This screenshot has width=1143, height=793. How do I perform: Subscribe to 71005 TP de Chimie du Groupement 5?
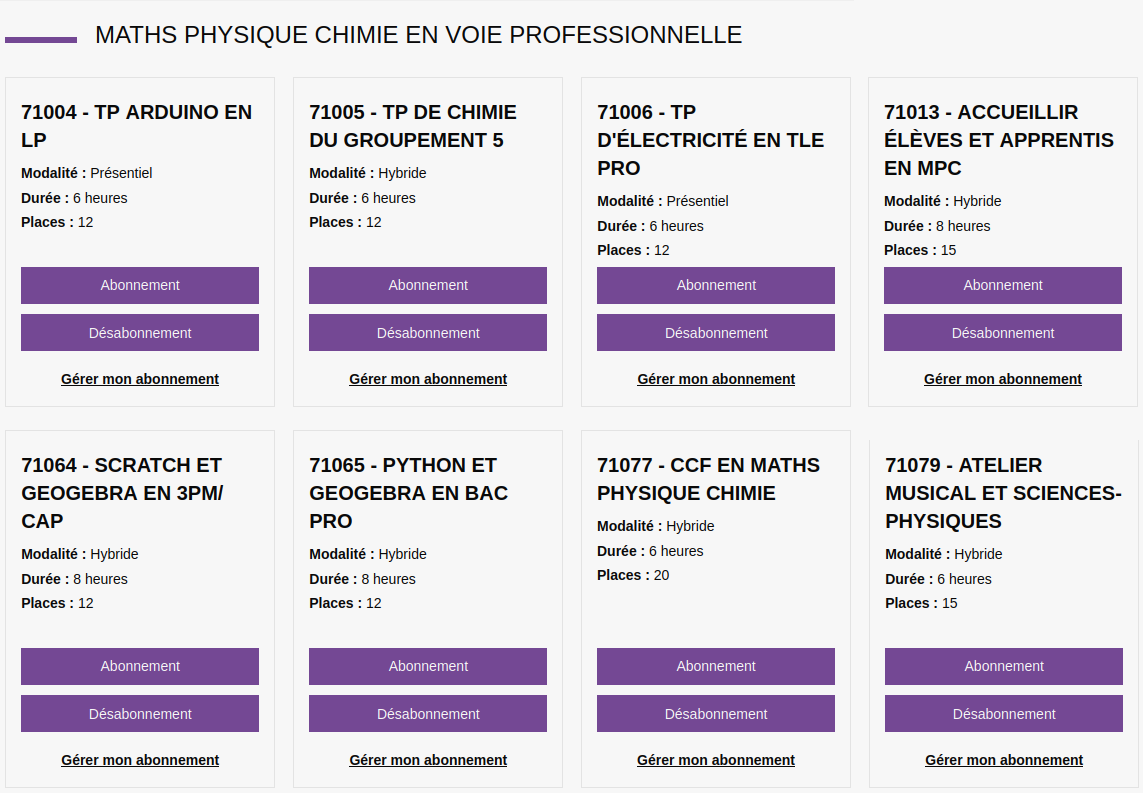[x=428, y=285]
